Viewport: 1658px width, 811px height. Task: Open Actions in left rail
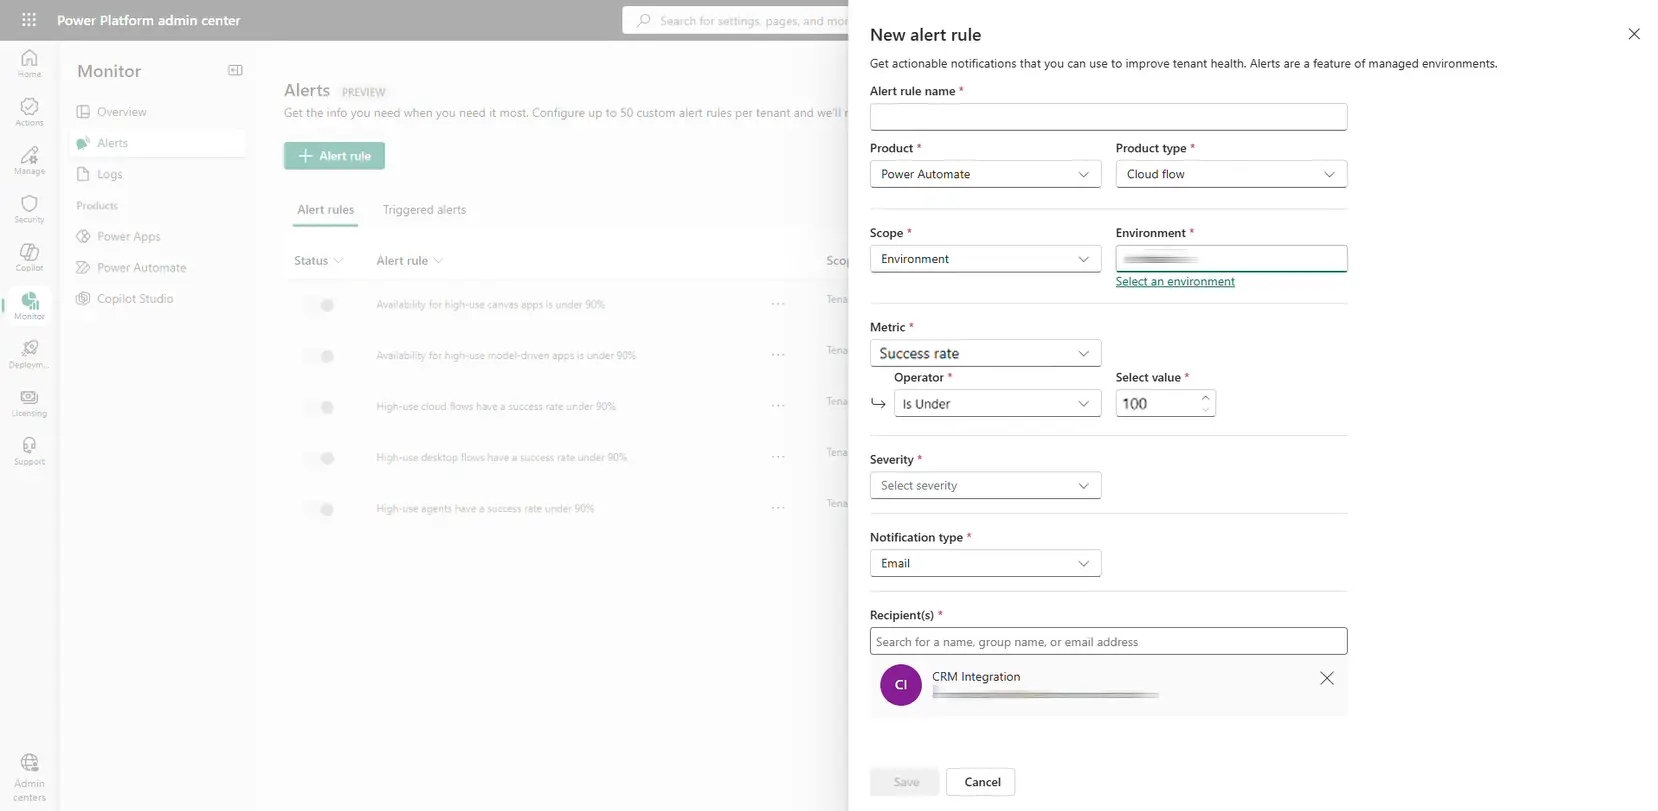click(x=29, y=112)
